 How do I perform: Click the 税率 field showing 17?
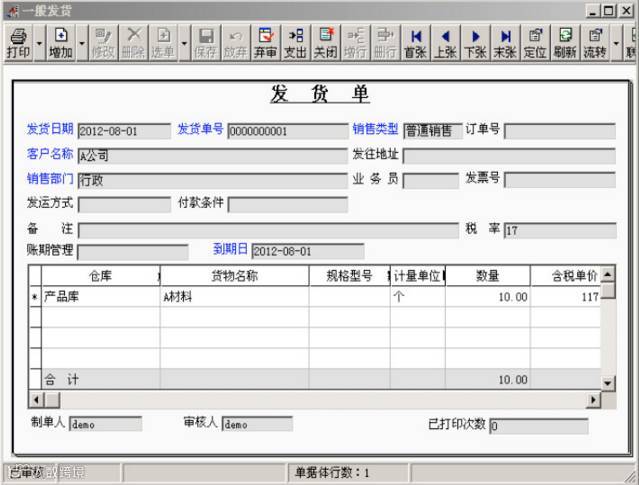click(560, 231)
